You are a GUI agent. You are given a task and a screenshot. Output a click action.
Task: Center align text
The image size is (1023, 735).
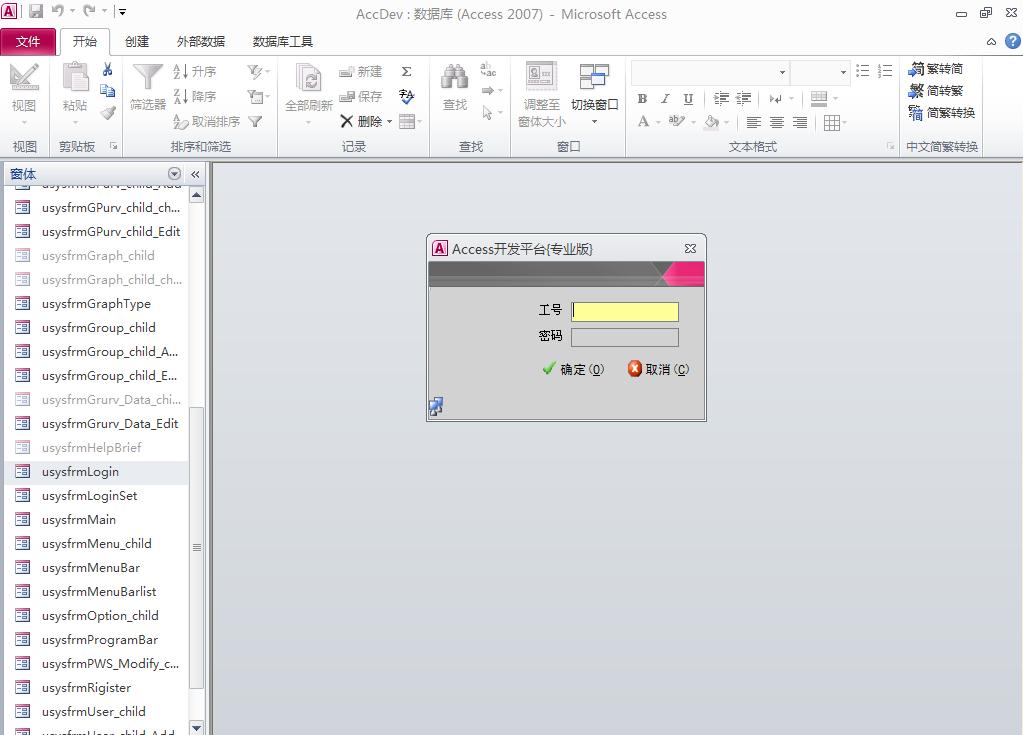tap(776, 122)
